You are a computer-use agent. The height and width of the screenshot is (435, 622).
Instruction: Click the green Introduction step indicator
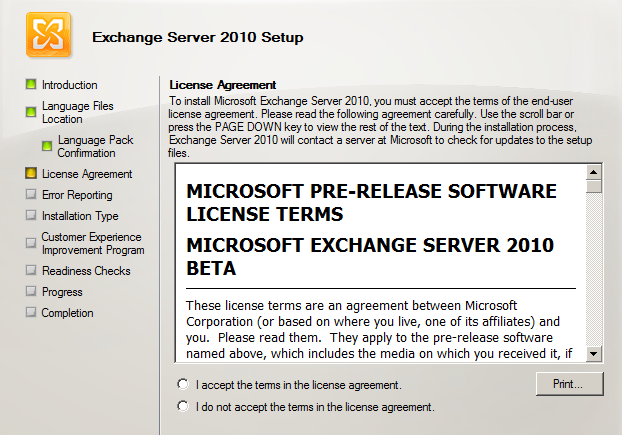point(31,85)
